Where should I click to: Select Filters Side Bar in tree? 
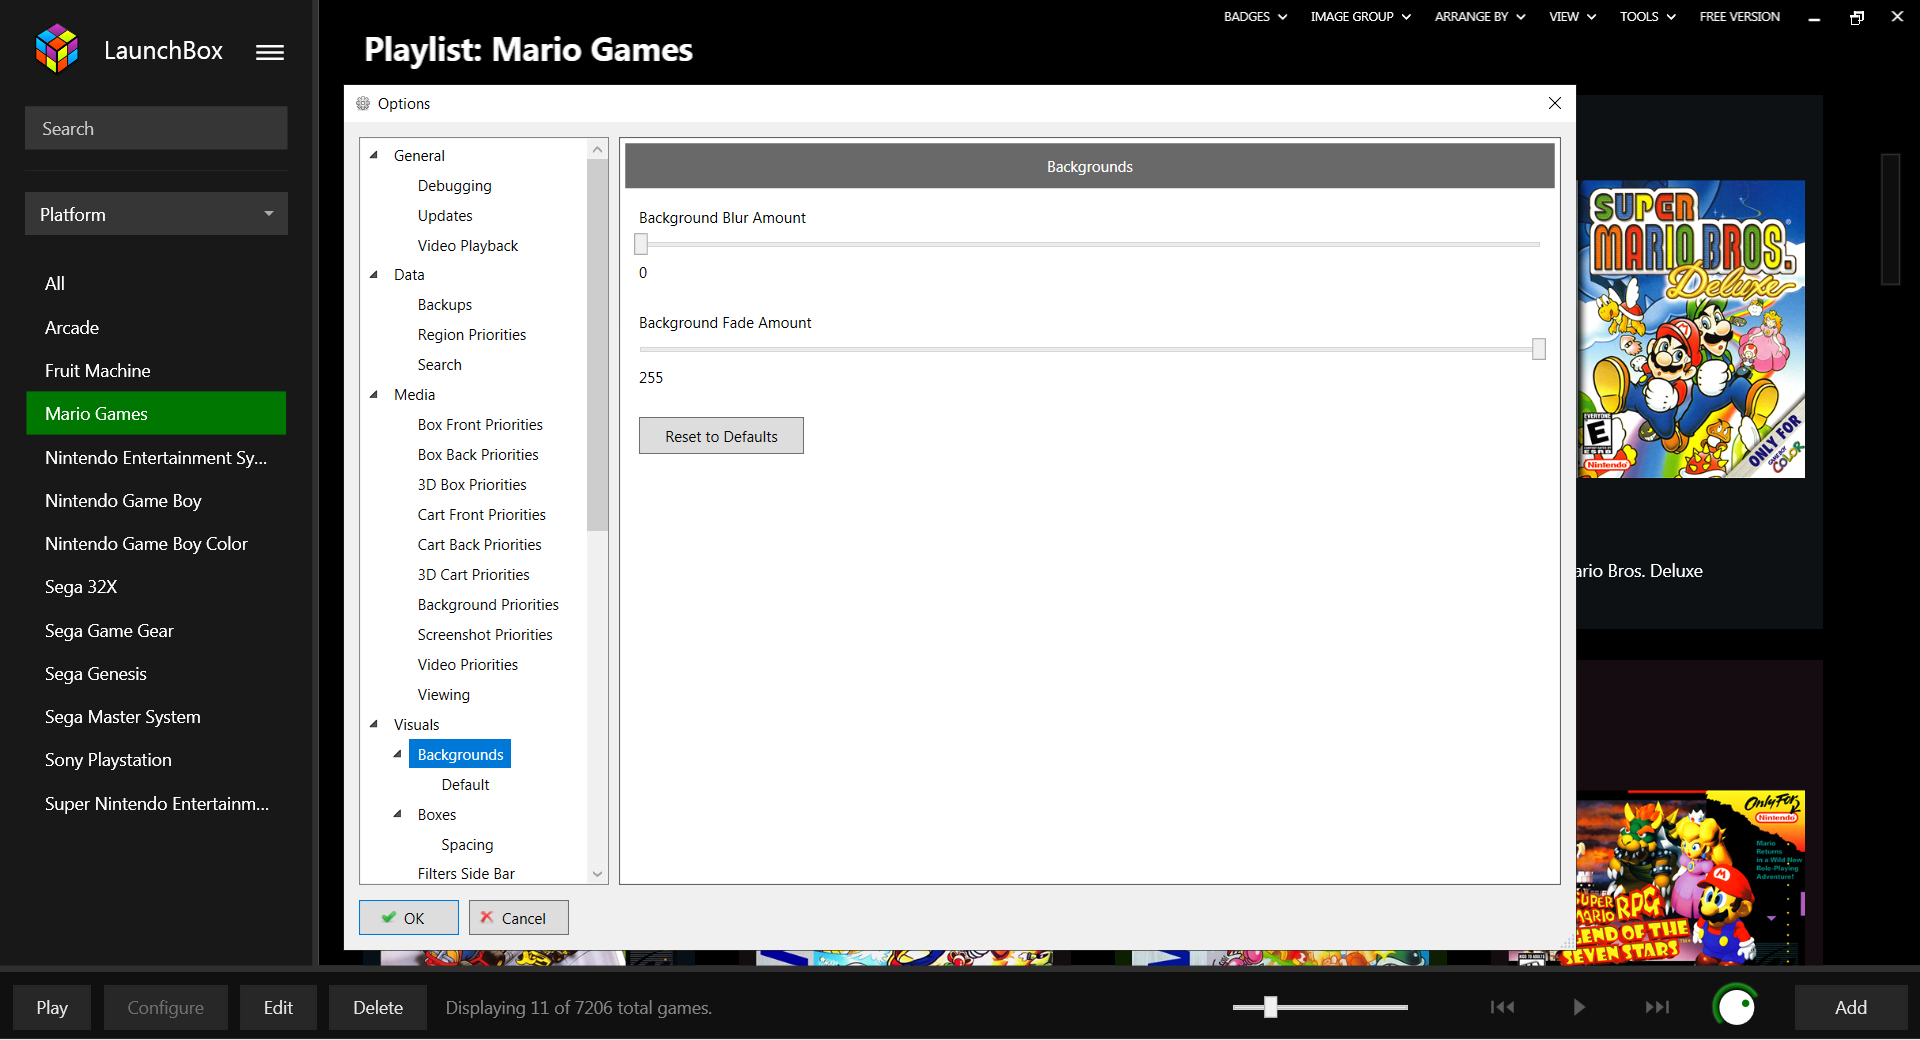(466, 873)
